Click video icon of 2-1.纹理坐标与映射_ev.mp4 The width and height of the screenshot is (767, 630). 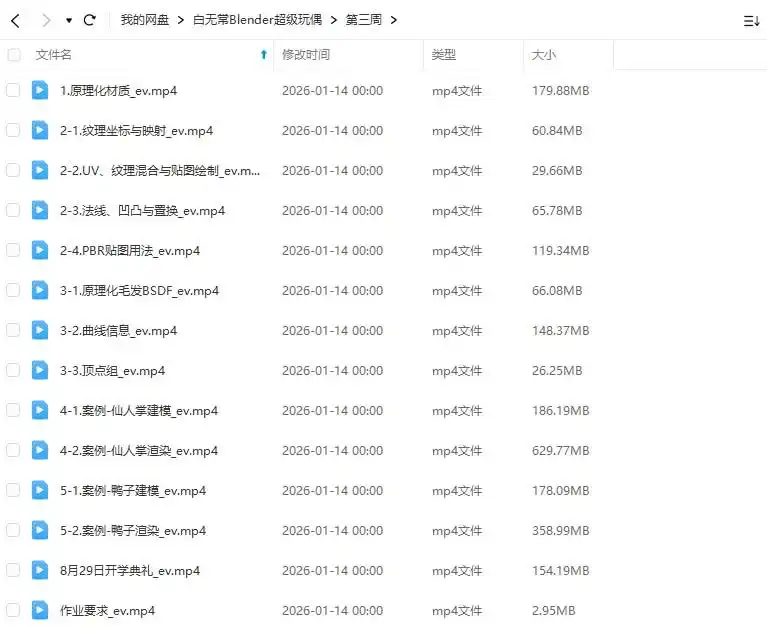pyautogui.click(x=40, y=131)
